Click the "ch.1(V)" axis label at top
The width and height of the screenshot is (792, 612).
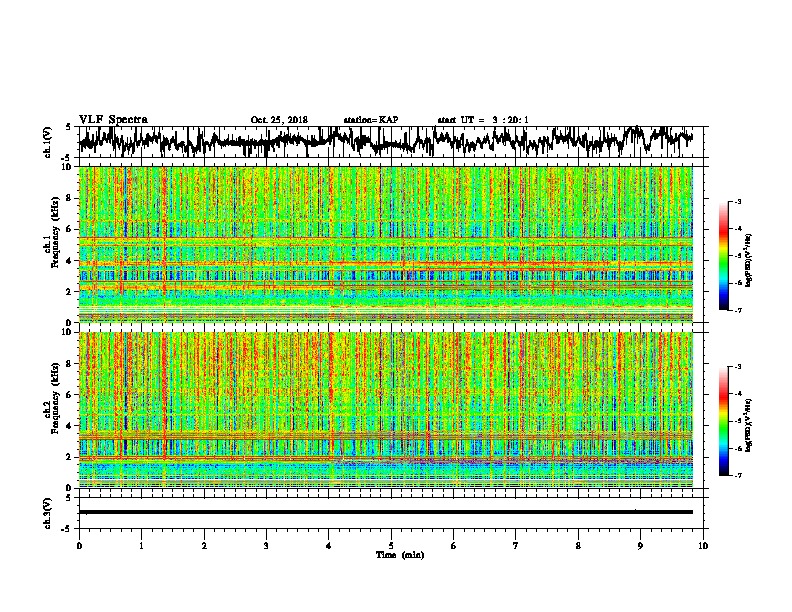(47, 142)
